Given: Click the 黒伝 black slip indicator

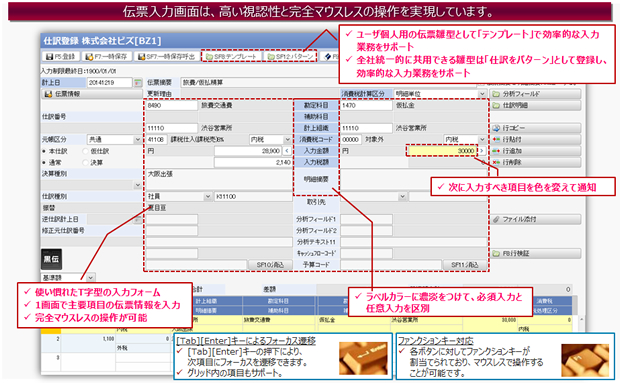Looking at the screenshot, I should pyautogui.click(x=51, y=259).
